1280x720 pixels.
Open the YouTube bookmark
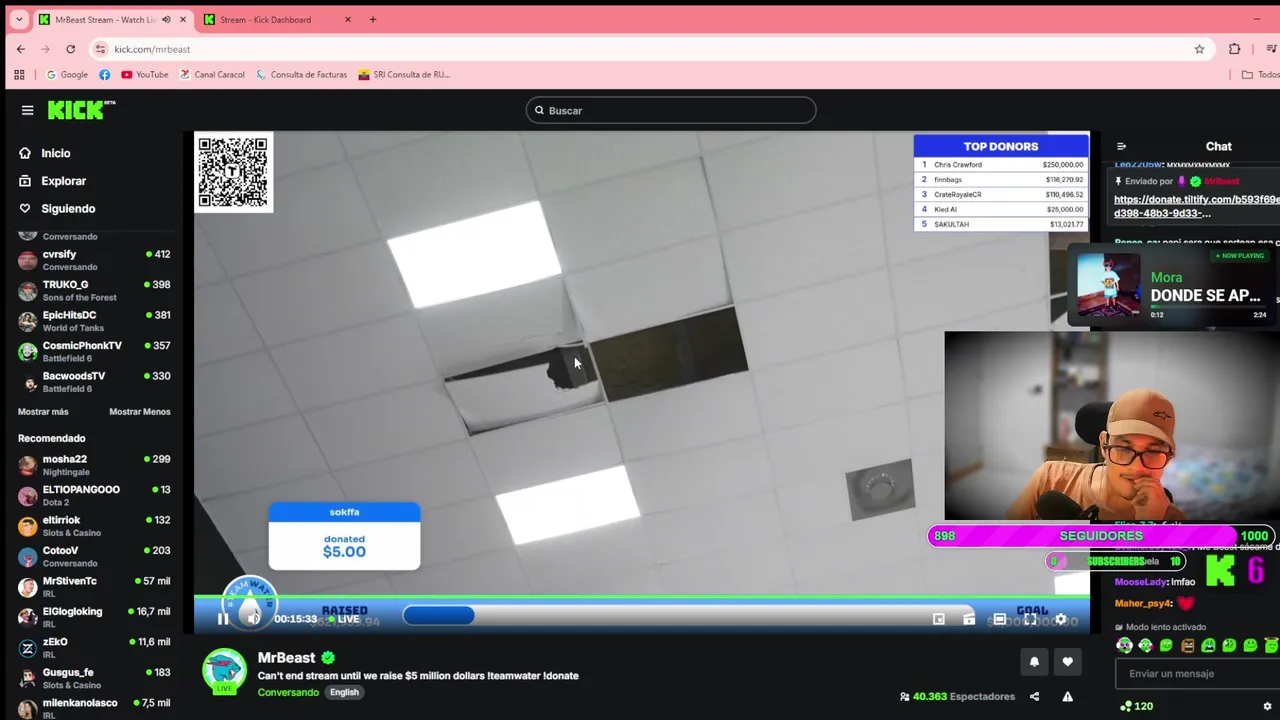coord(145,74)
